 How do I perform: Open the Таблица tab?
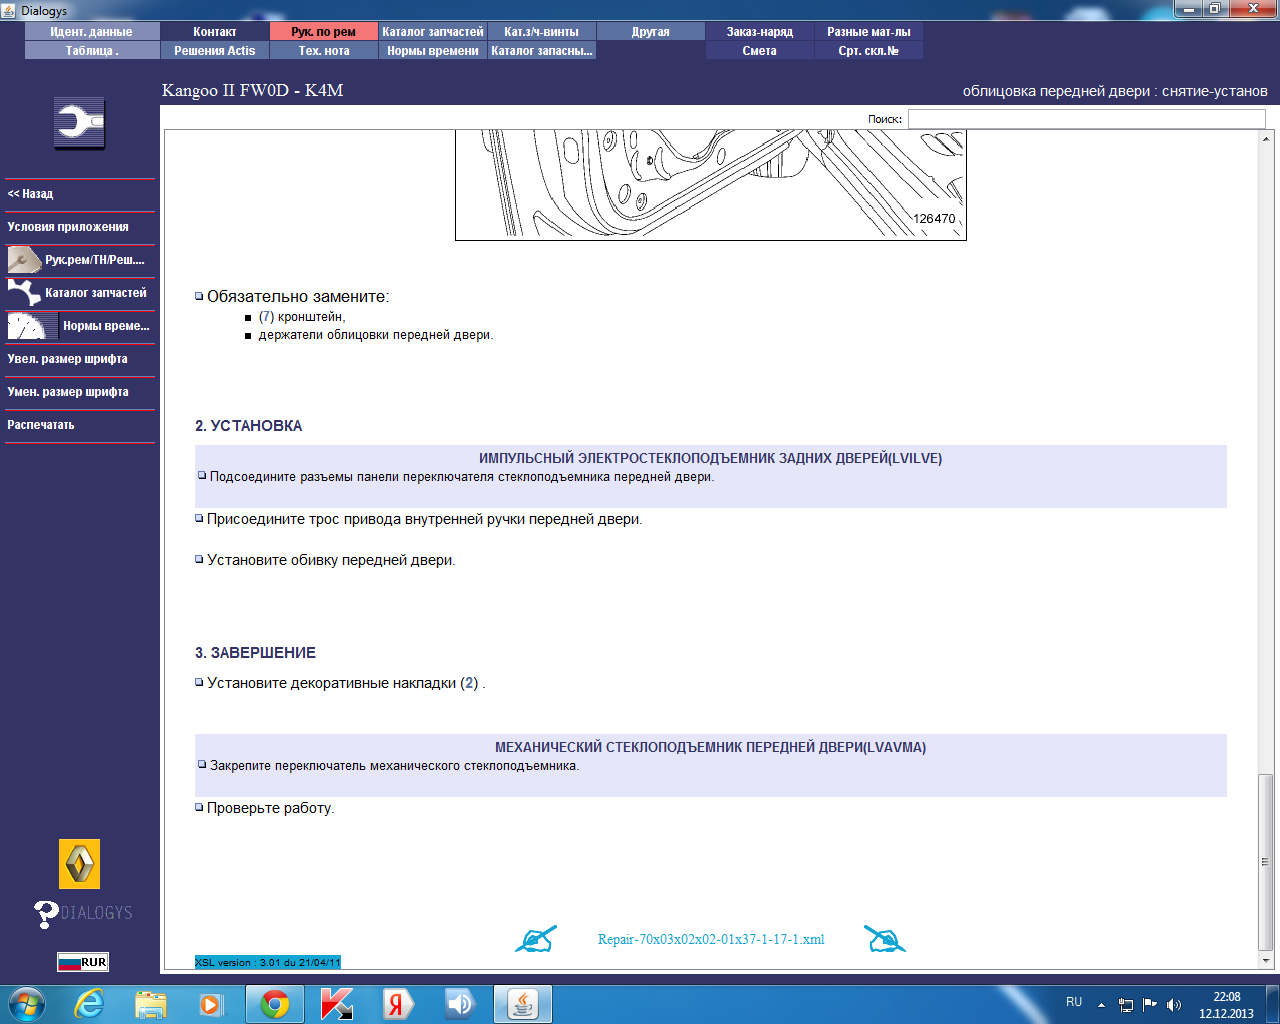[x=91, y=51]
